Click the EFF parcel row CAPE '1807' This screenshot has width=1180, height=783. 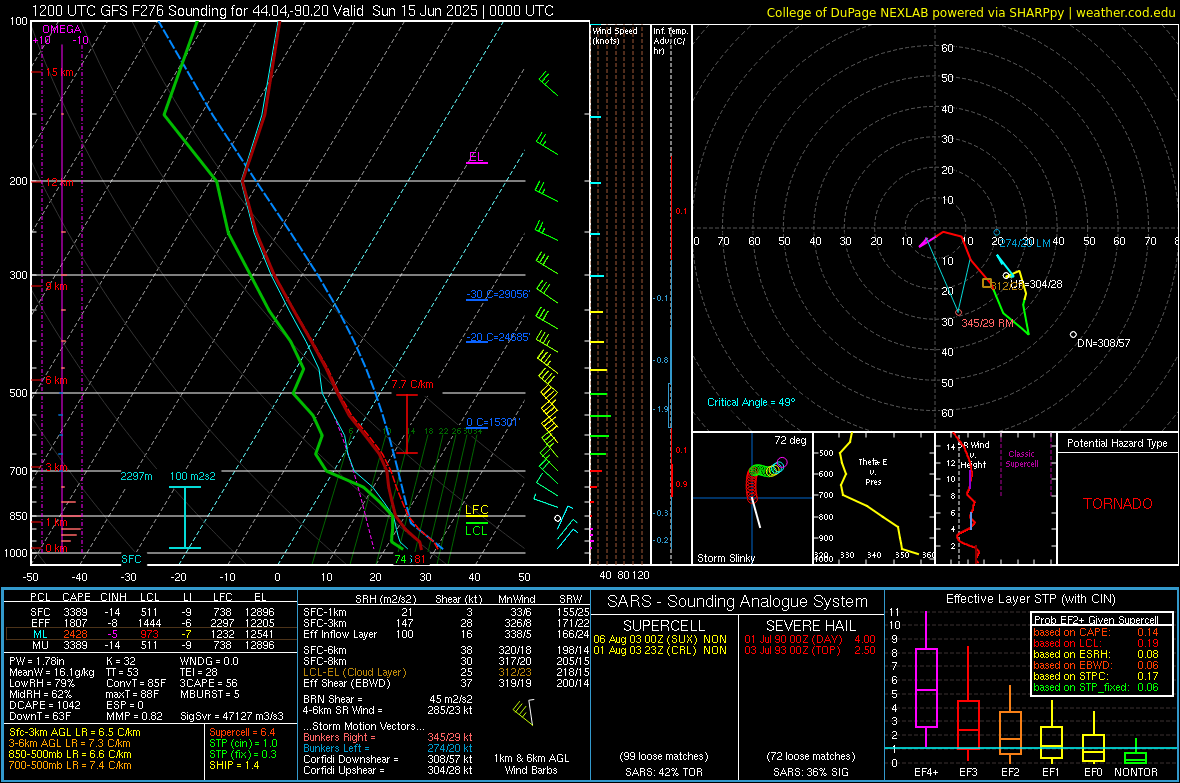point(76,623)
